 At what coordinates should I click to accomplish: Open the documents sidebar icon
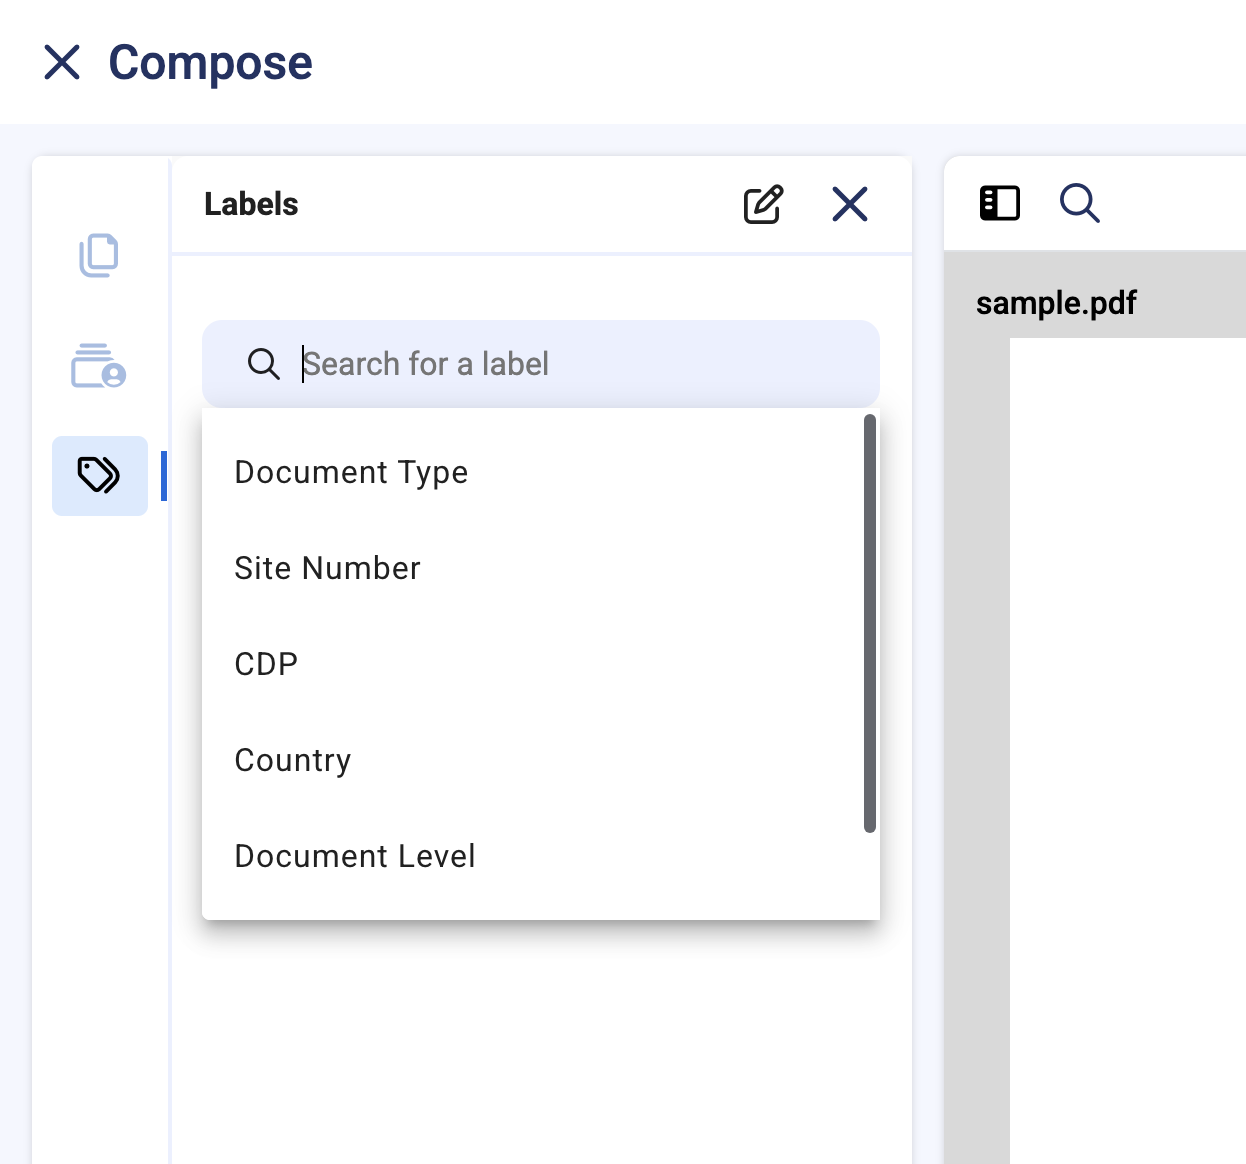coord(98,256)
